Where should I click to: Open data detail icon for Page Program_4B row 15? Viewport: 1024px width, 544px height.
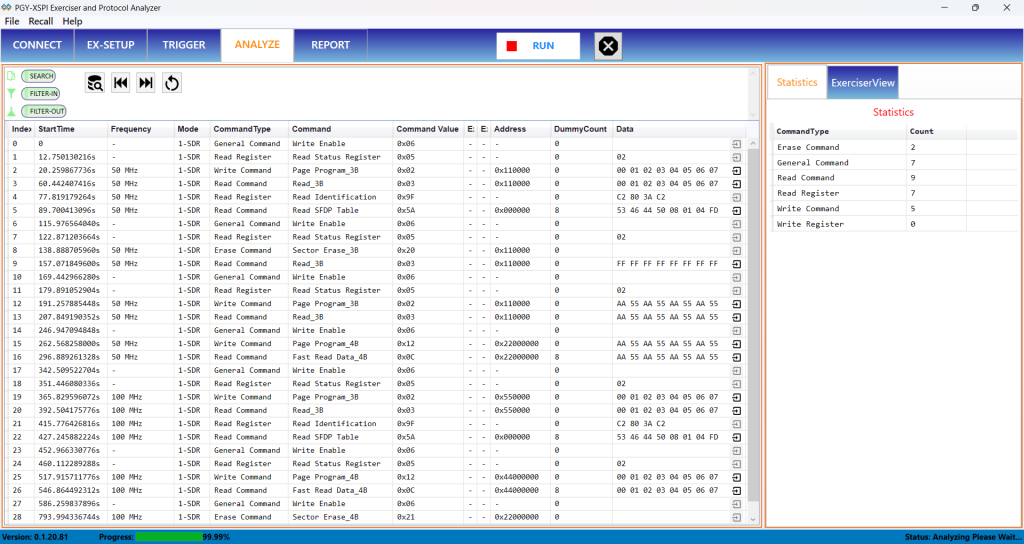(x=737, y=344)
